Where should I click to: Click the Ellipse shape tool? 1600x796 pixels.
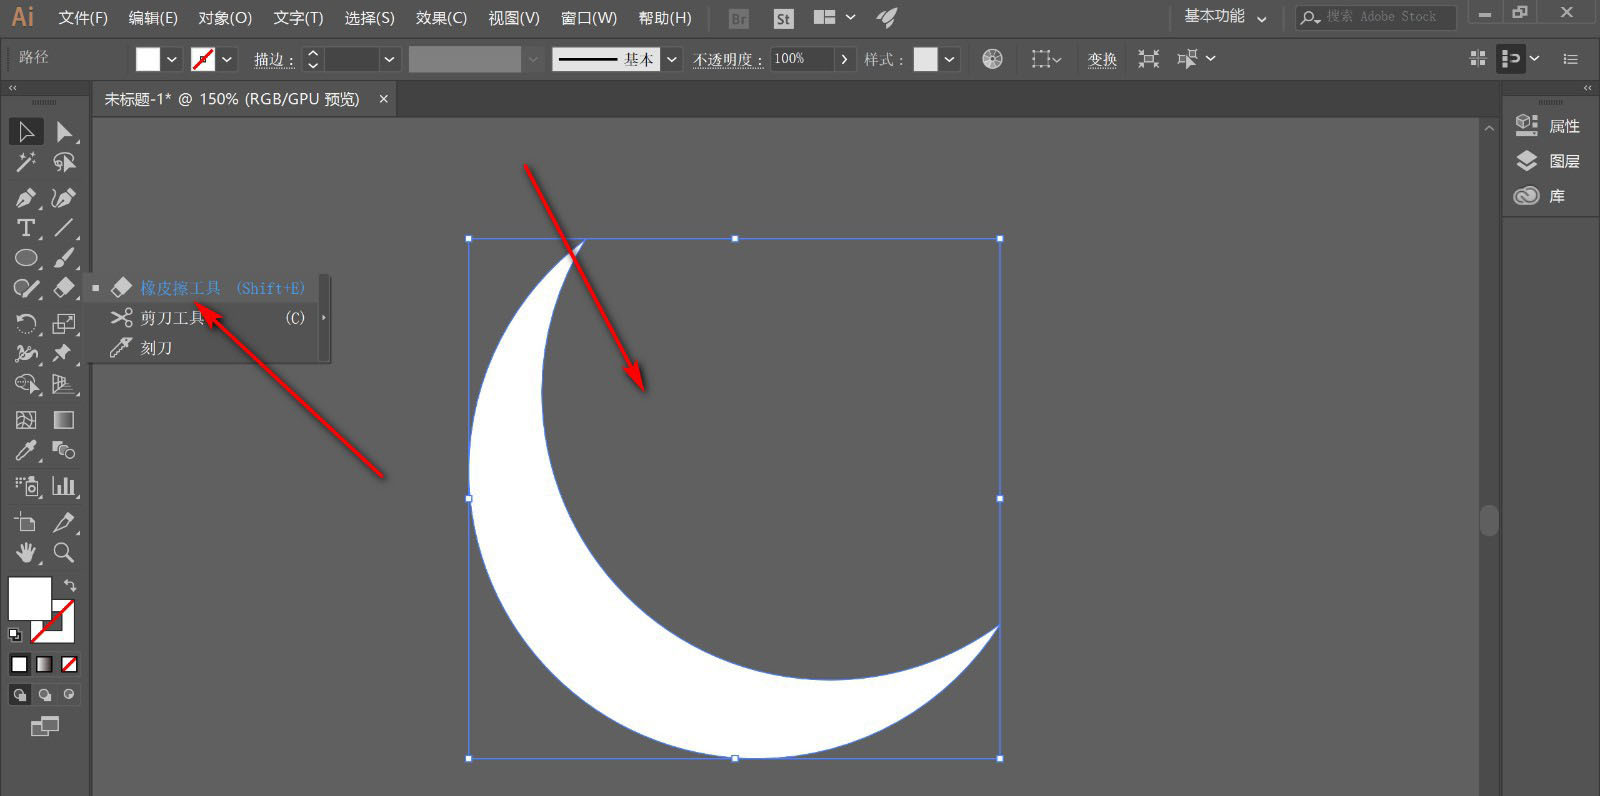(x=26, y=258)
